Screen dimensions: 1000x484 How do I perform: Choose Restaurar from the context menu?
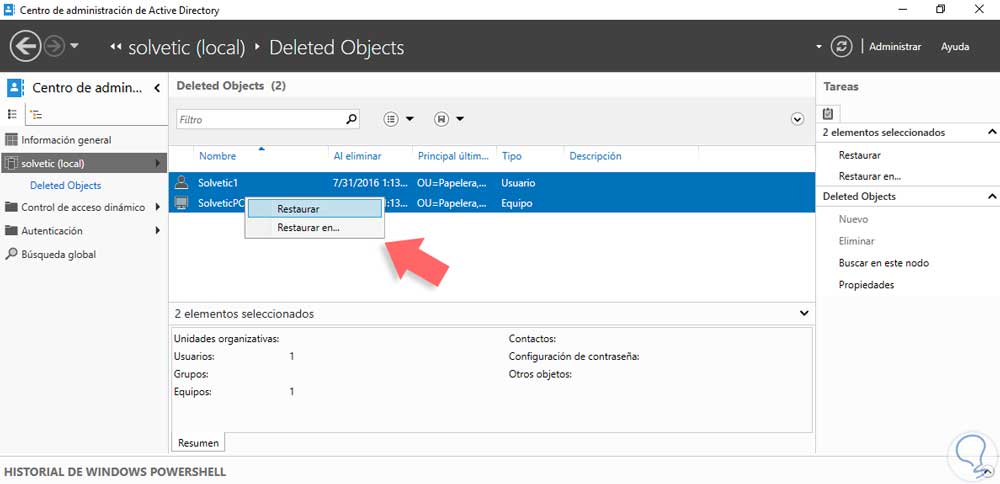pos(298,209)
